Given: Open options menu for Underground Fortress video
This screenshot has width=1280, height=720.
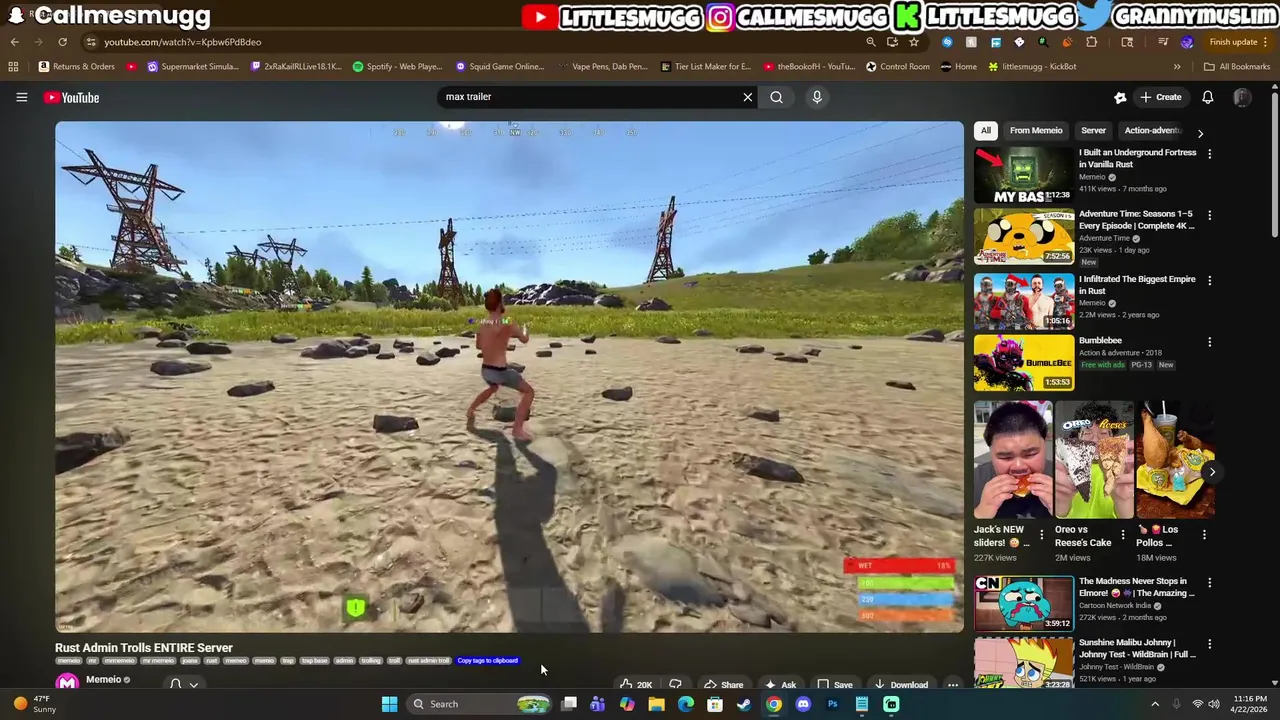Looking at the screenshot, I should pyautogui.click(x=1209, y=154).
